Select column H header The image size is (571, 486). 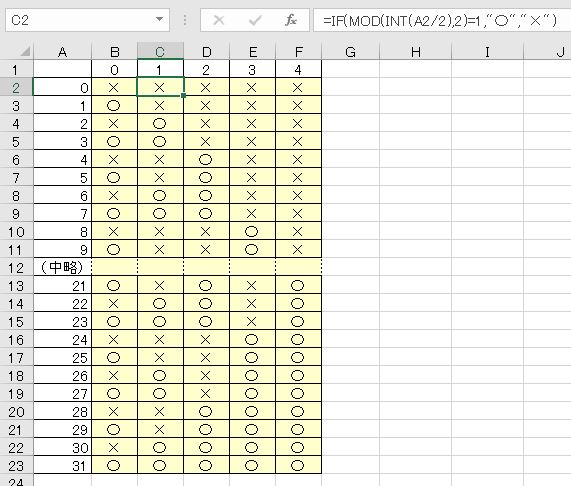(x=416, y=52)
